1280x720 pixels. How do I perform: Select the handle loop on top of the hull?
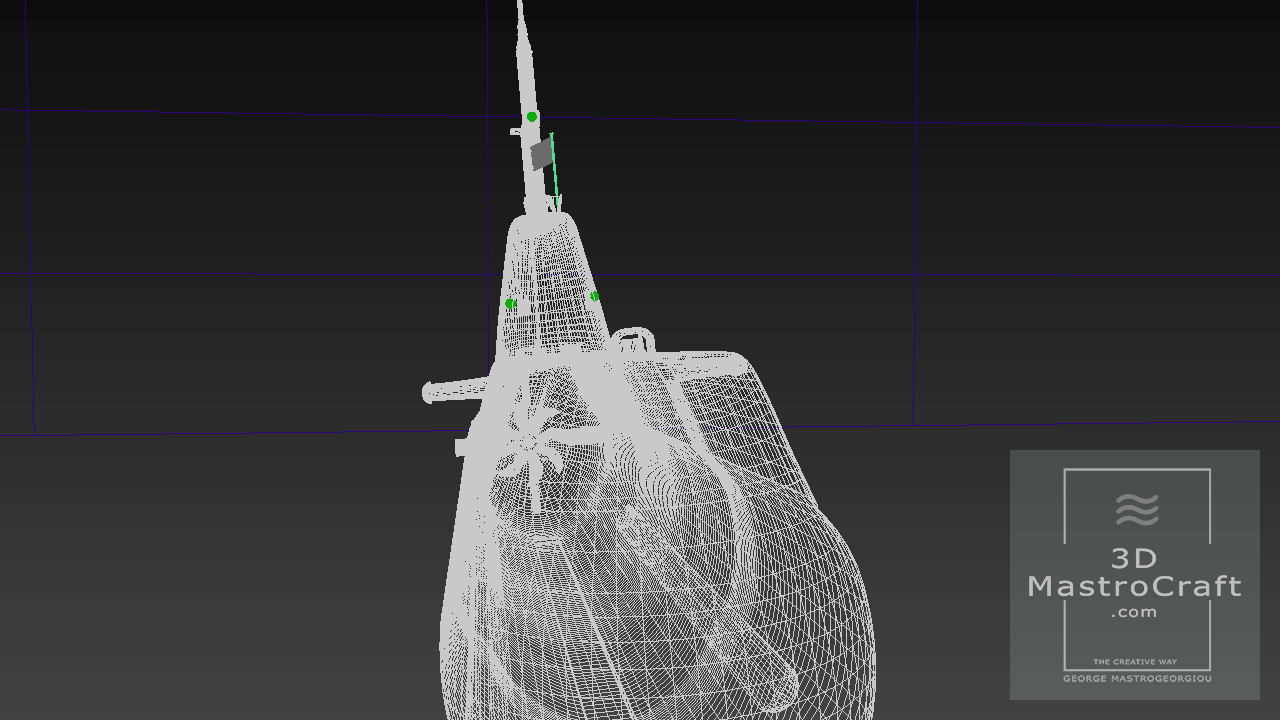[x=633, y=339]
